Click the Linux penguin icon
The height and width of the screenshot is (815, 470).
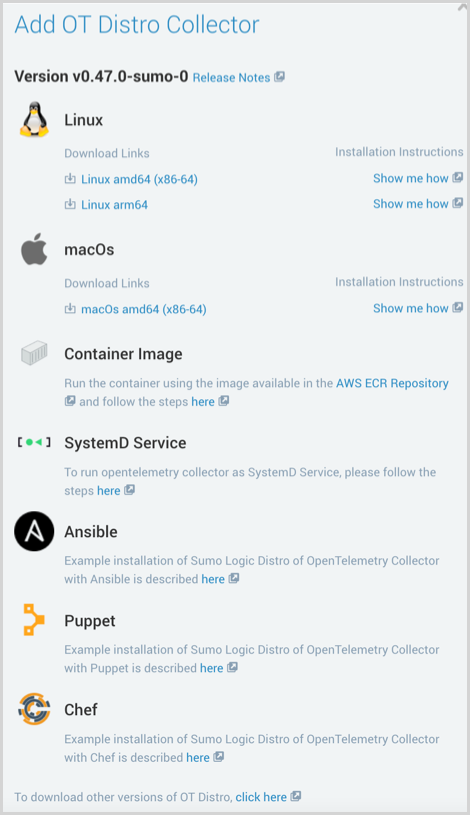tap(34, 120)
